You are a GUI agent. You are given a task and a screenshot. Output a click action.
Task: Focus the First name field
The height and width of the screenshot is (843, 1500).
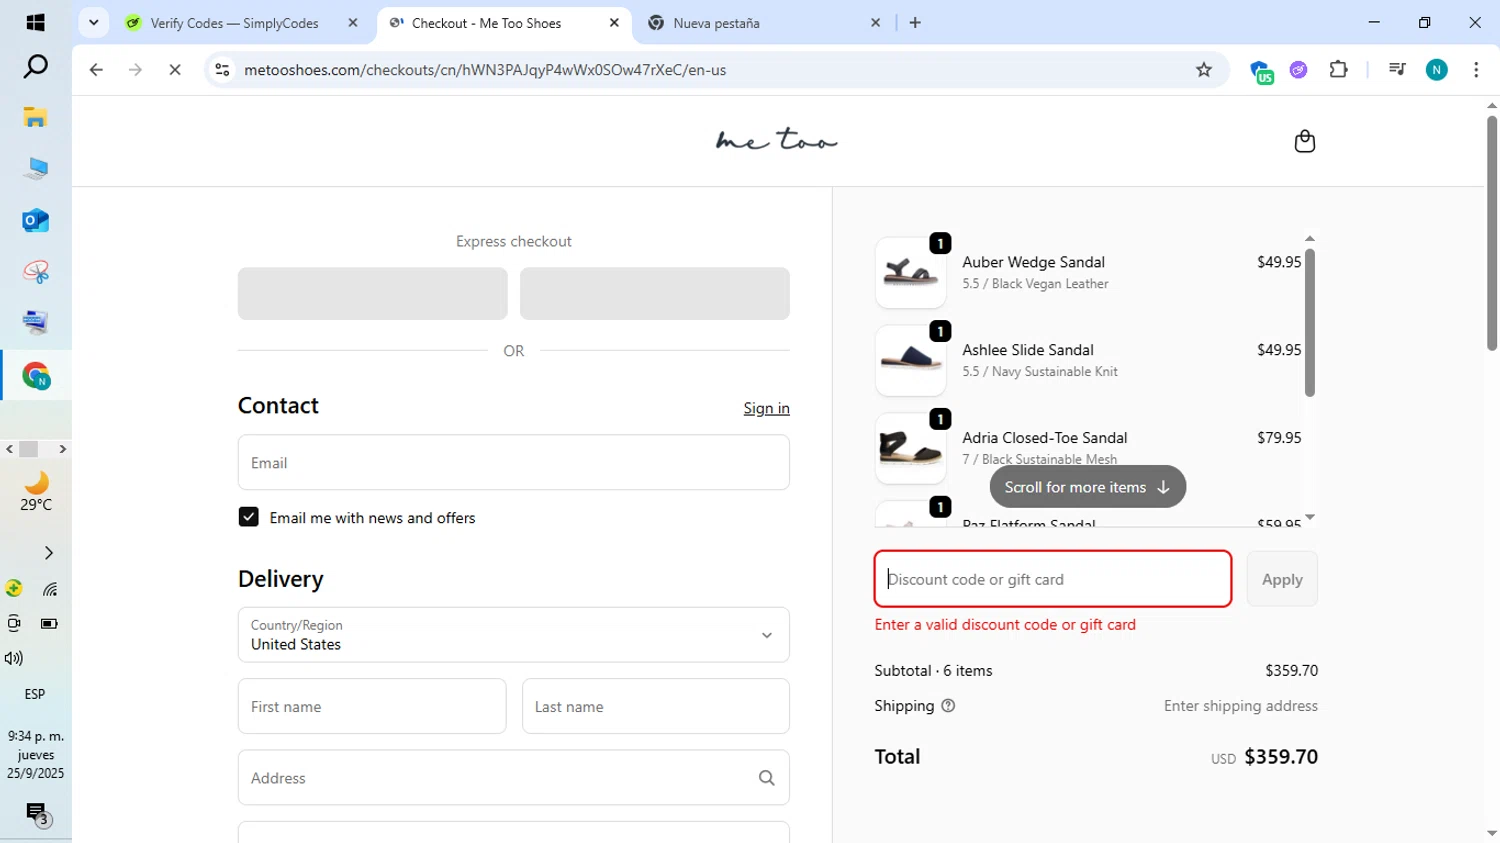tap(372, 706)
